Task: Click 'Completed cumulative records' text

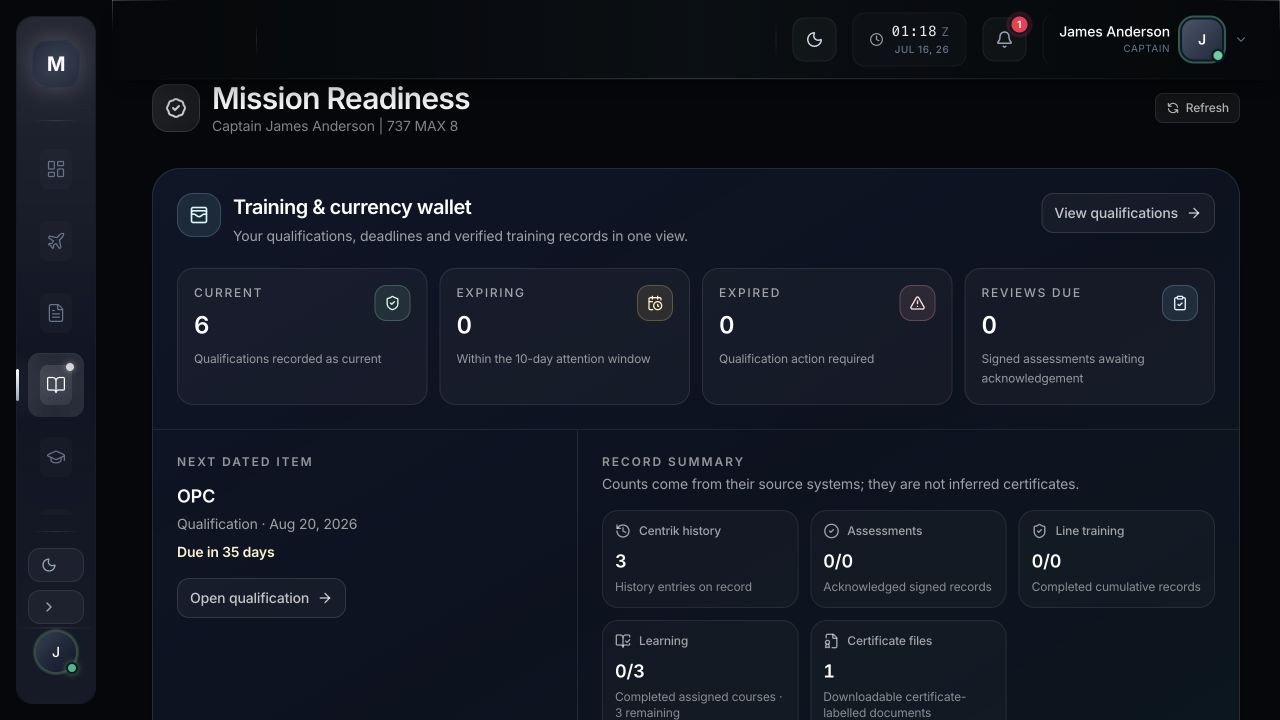Action: pyautogui.click(x=1116, y=587)
